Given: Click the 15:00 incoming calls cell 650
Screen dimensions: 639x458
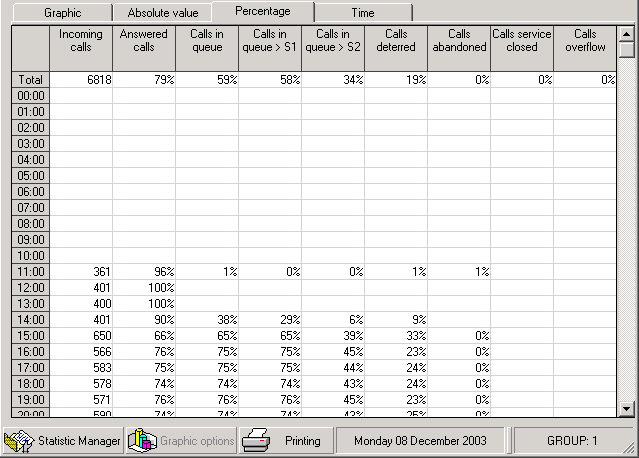Looking at the screenshot, I should click(x=81, y=335).
